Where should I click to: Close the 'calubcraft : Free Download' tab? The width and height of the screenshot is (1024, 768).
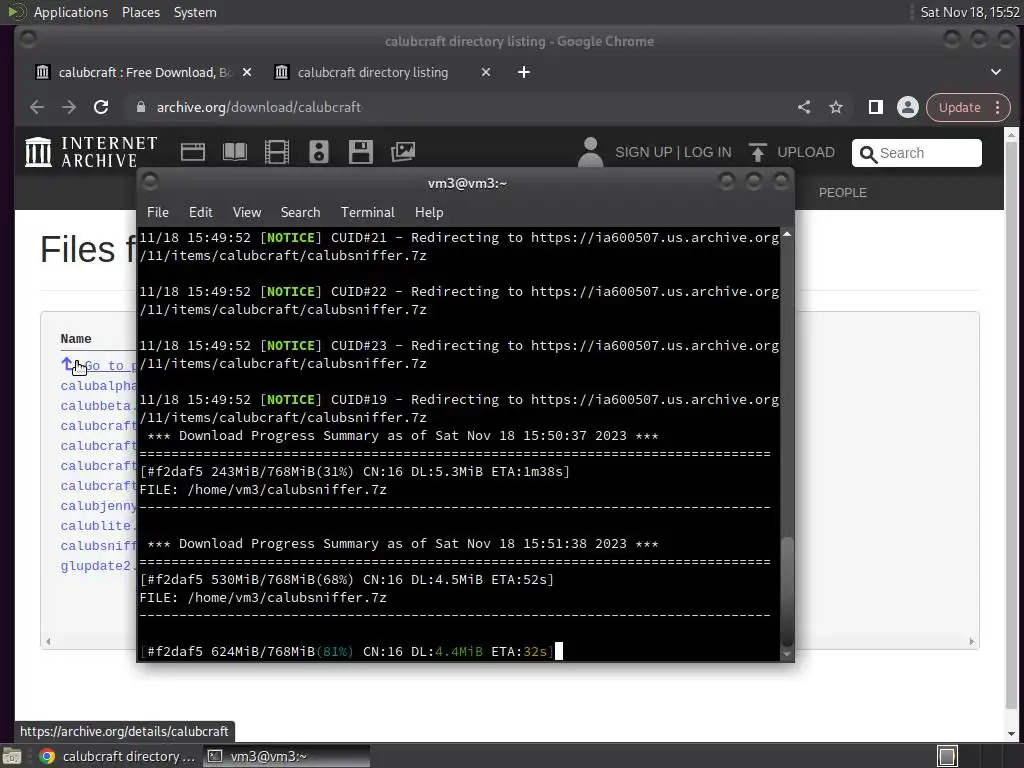[x=247, y=72]
